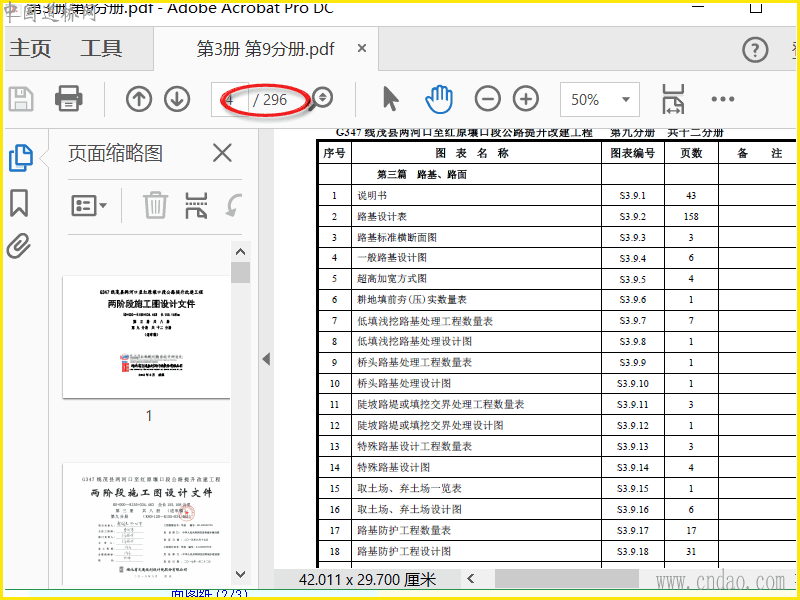
Task: Click the 一般路基设计图 entry
Action: coord(392,258)
